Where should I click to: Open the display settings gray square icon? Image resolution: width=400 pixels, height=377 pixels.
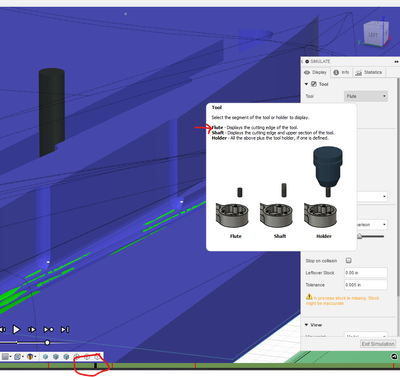5,357
